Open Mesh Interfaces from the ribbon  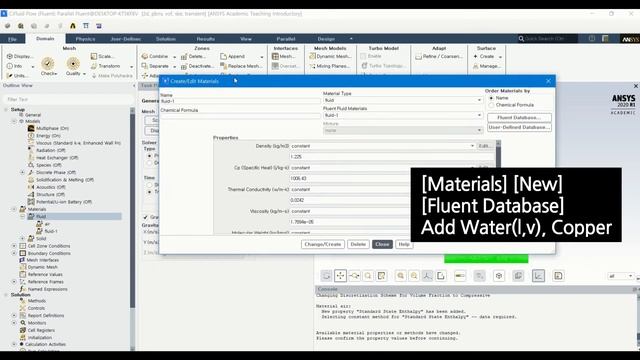(x=284, y=56)
